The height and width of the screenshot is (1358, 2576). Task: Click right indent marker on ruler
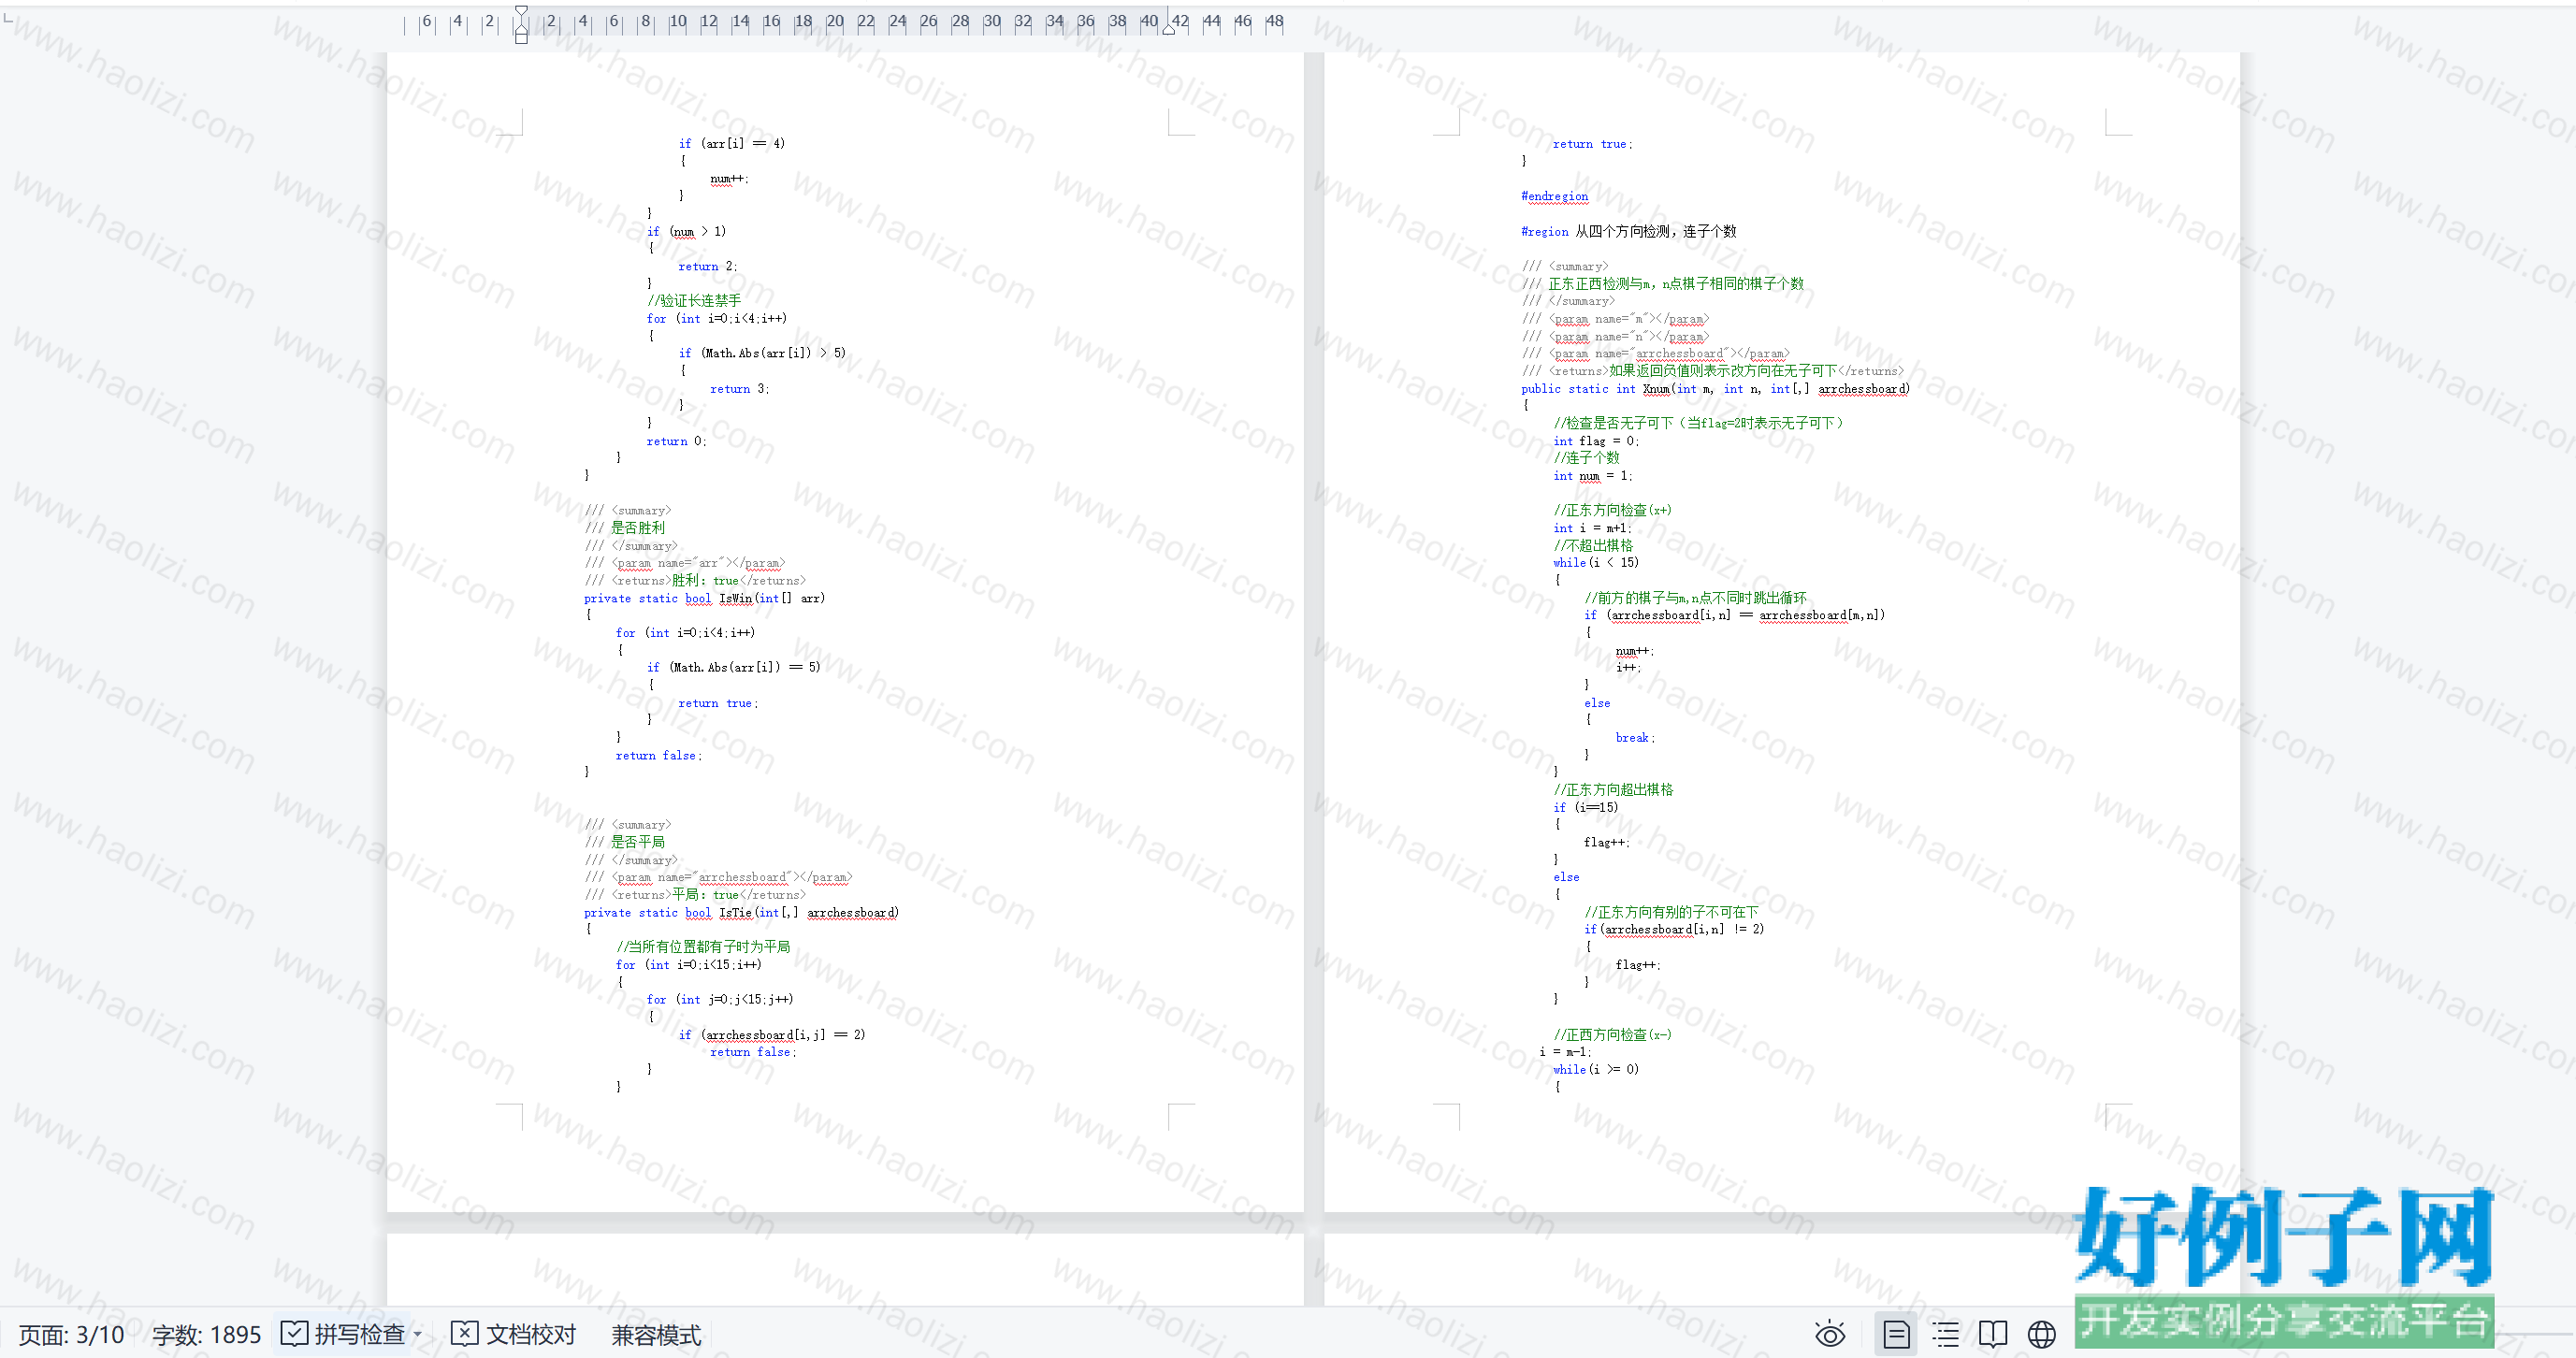tap(1168, 30)
